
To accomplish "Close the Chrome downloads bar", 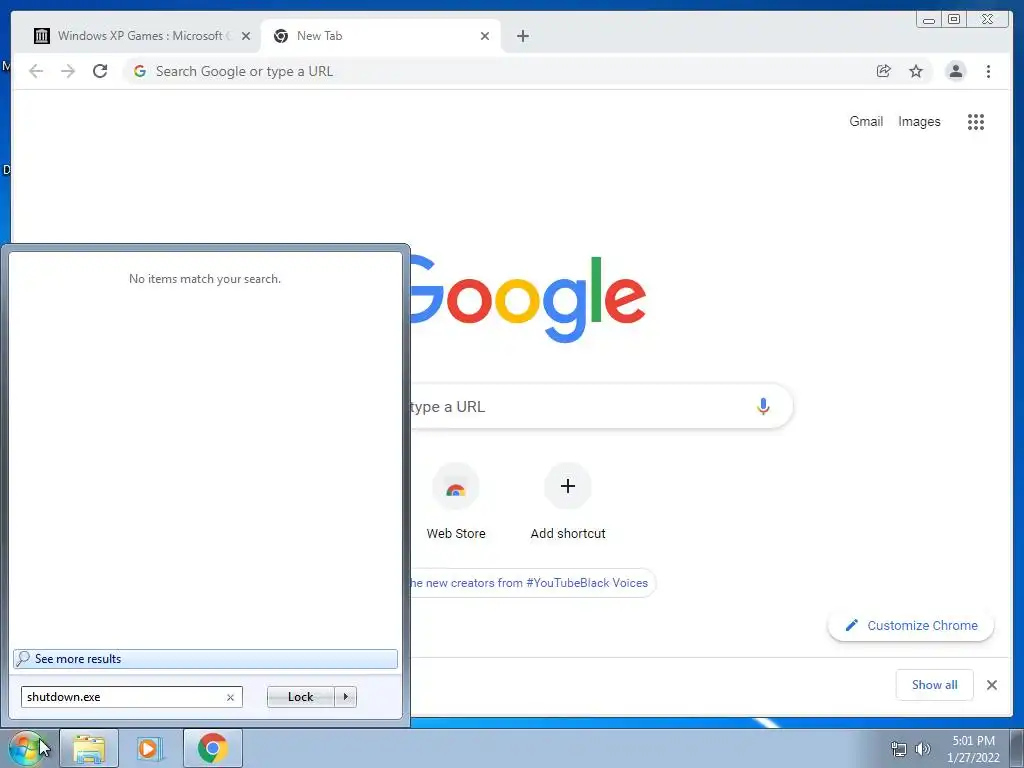I will coord(991,685).
